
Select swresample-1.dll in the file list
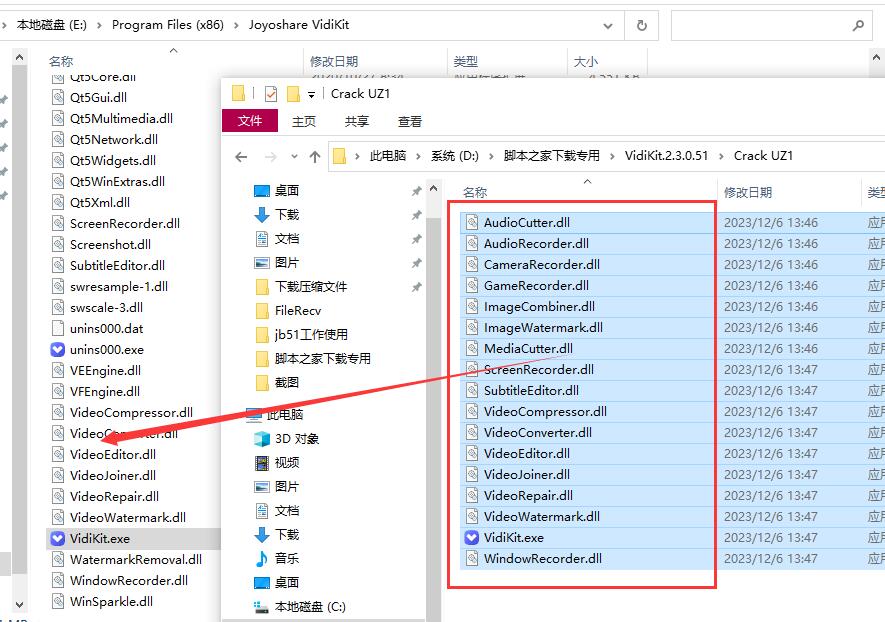click(x=119, y=287)
